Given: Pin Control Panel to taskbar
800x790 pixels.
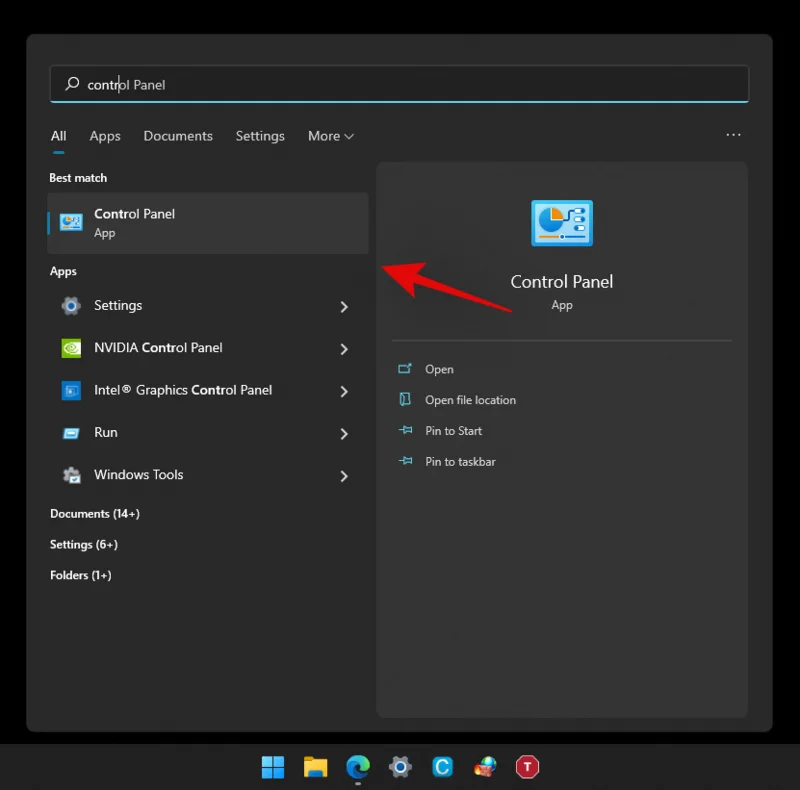Looking at the screenshot, I should click(461, 461).
